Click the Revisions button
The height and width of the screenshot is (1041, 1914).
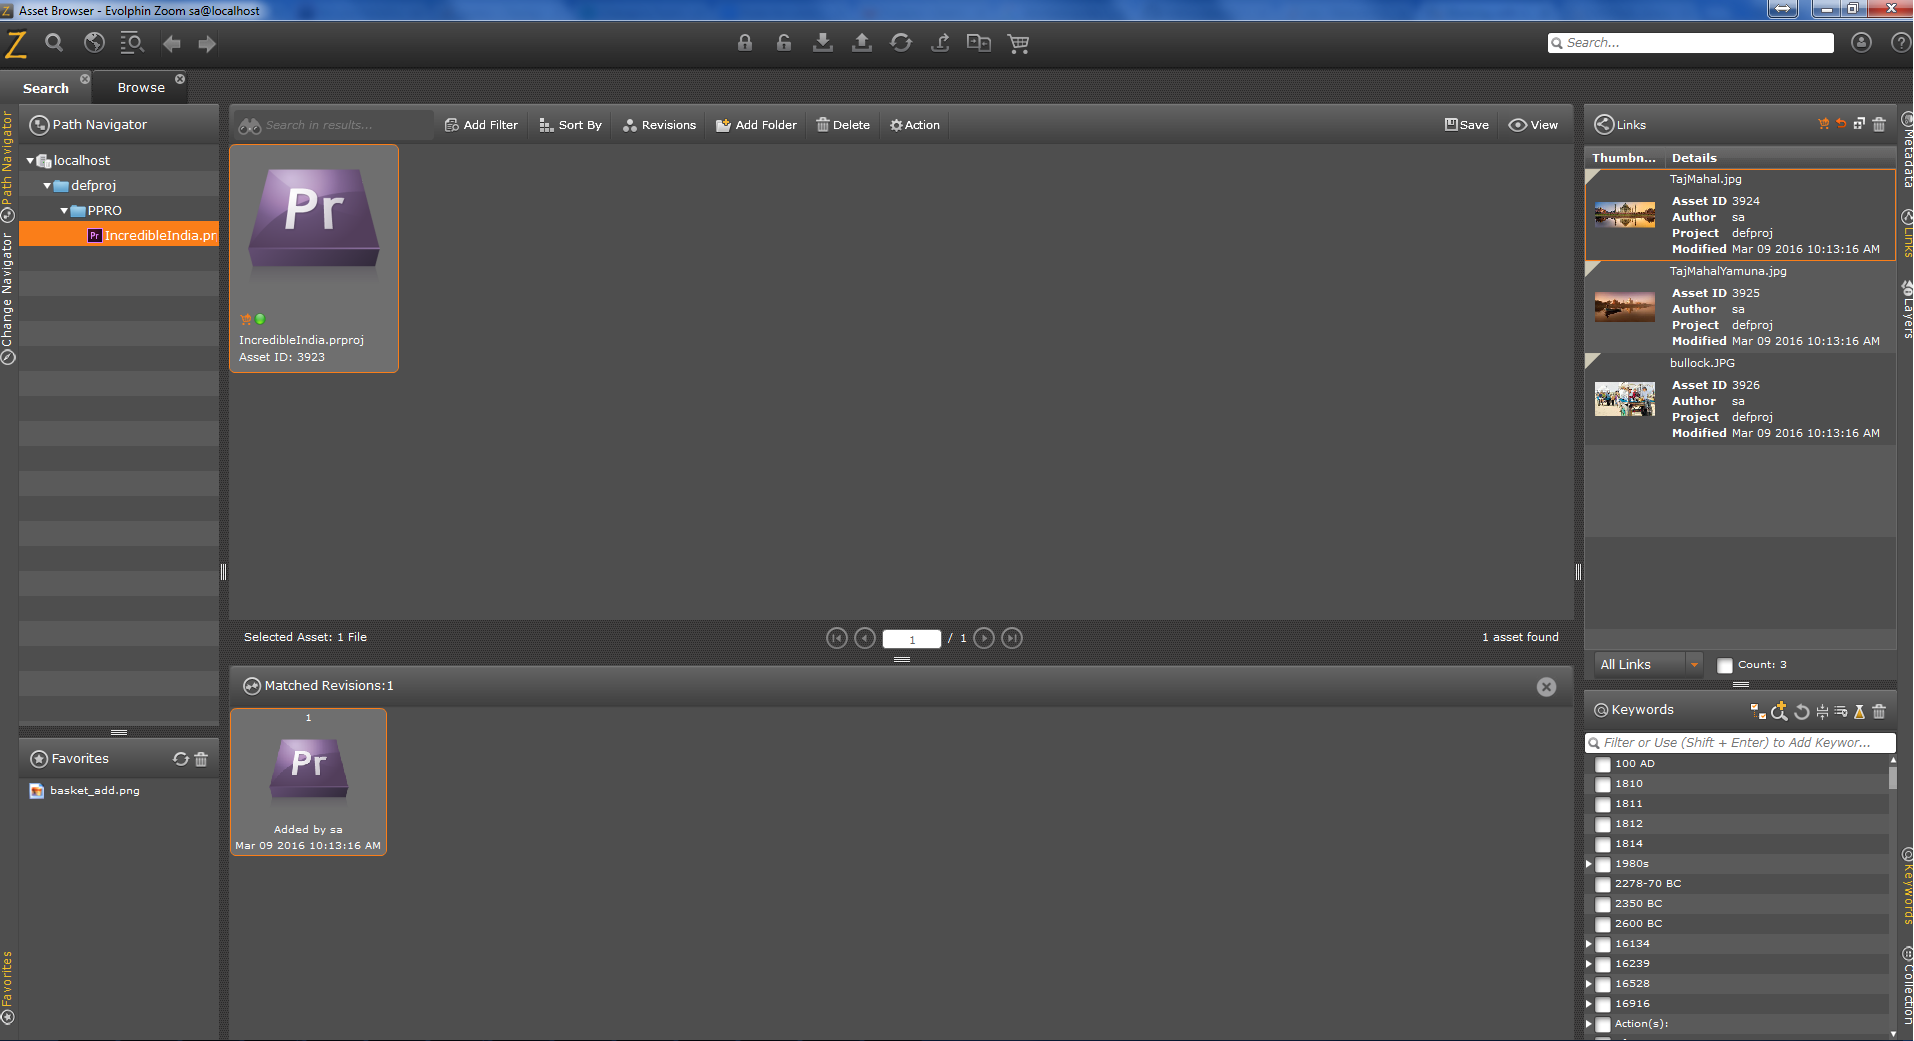659,125
